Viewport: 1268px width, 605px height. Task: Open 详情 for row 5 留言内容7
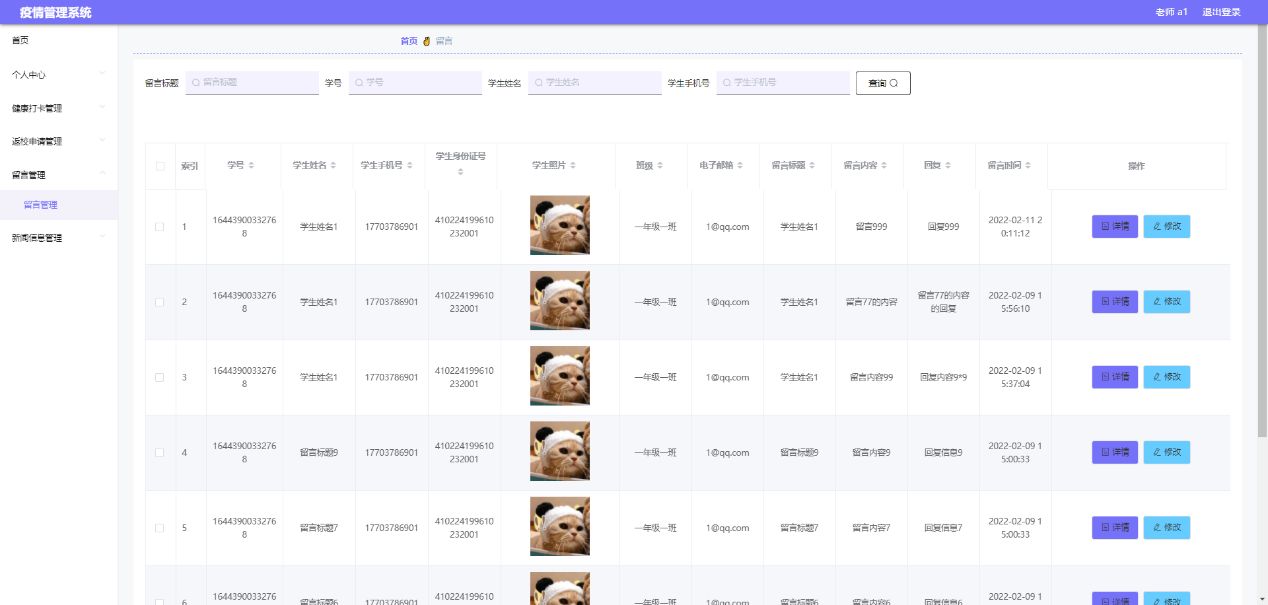[1115, 528]
